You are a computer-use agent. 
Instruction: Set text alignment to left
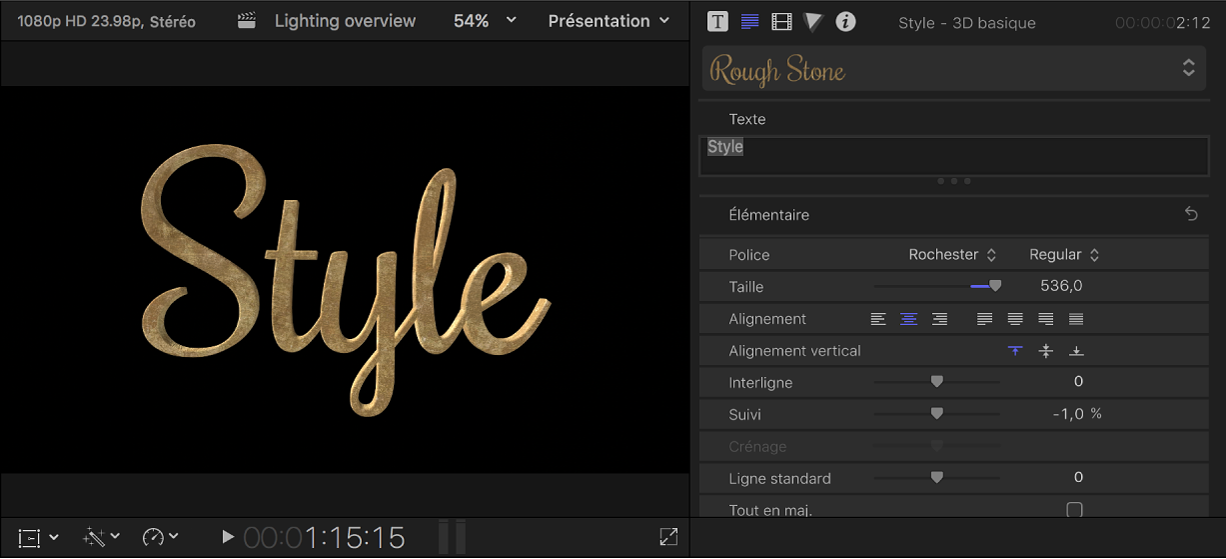(x=878, y=319)
